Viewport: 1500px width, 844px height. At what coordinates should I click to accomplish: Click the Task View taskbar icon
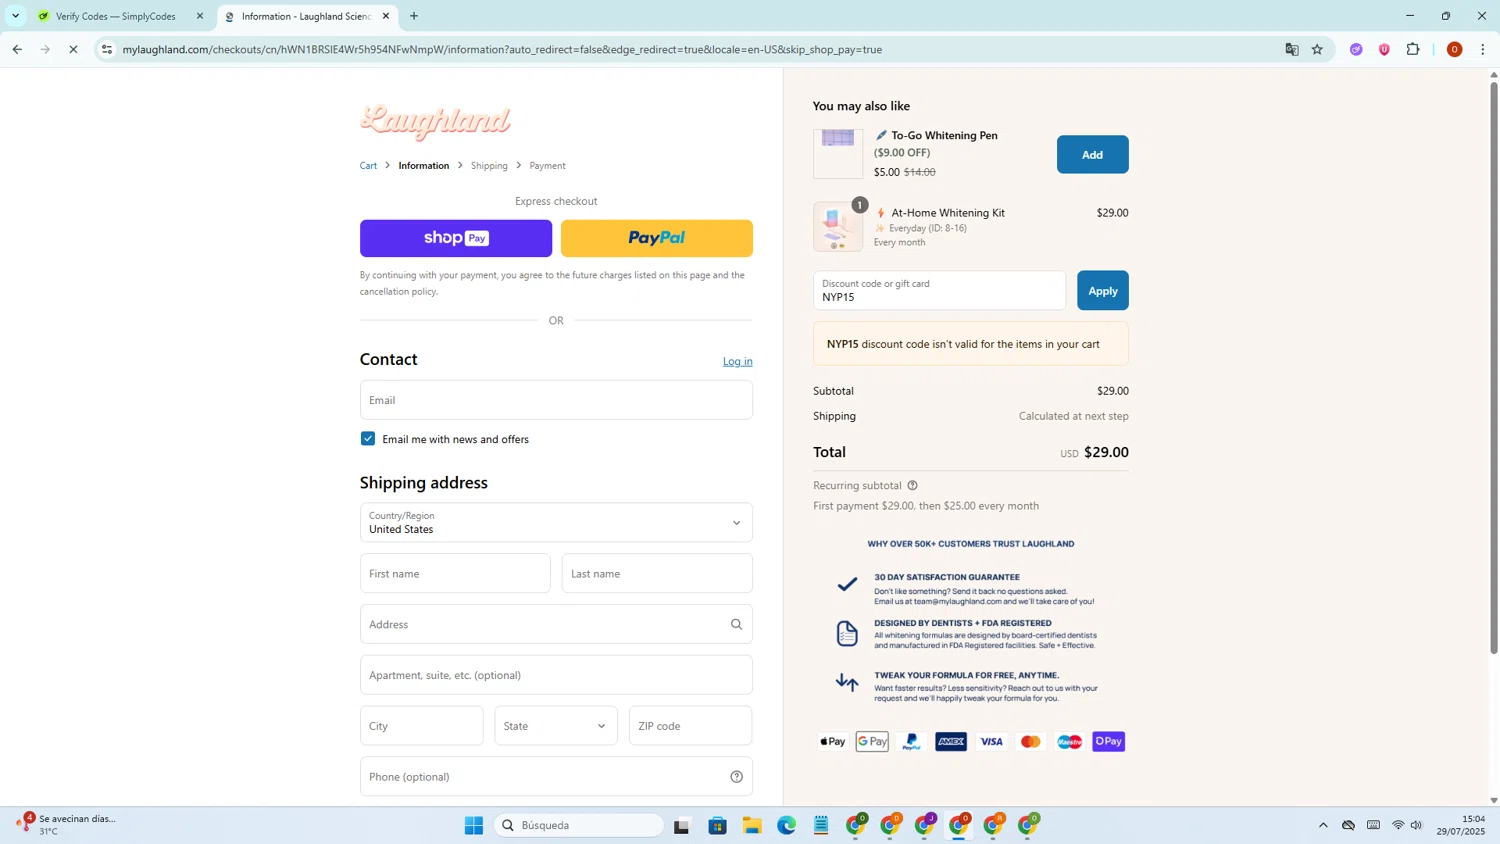click(682, 825)
